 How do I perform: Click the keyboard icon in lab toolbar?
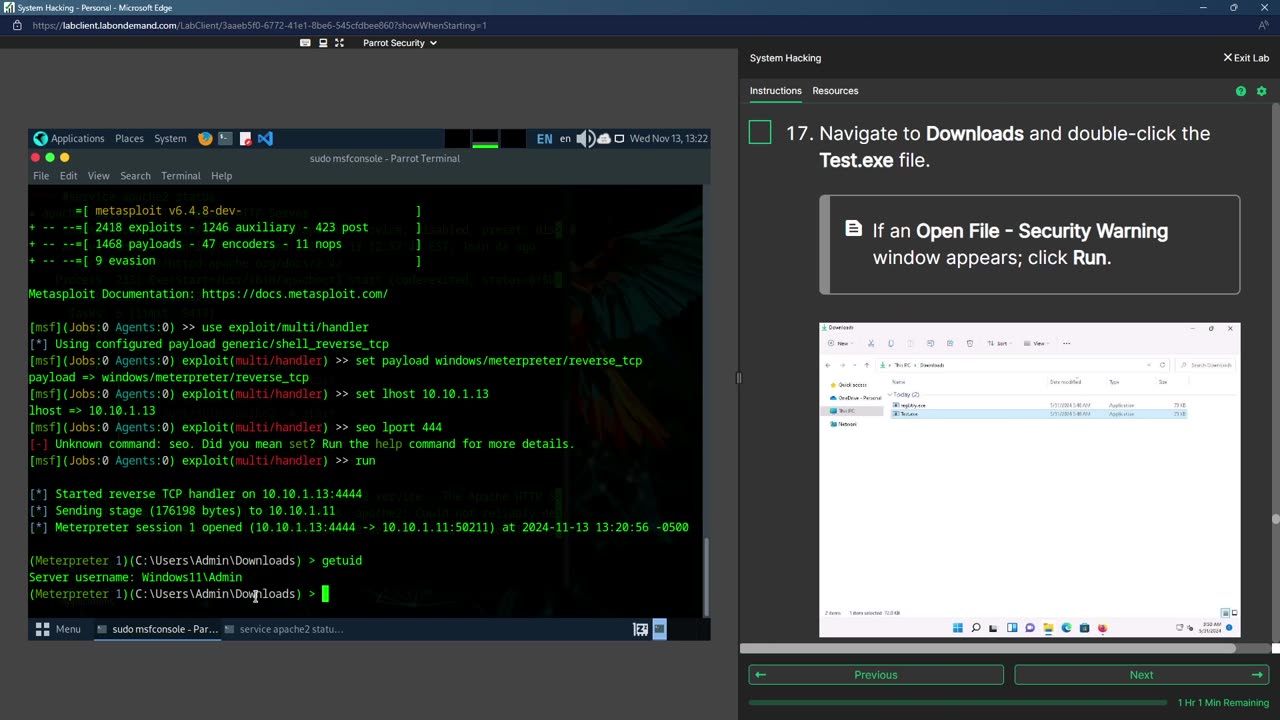point(305,43)
